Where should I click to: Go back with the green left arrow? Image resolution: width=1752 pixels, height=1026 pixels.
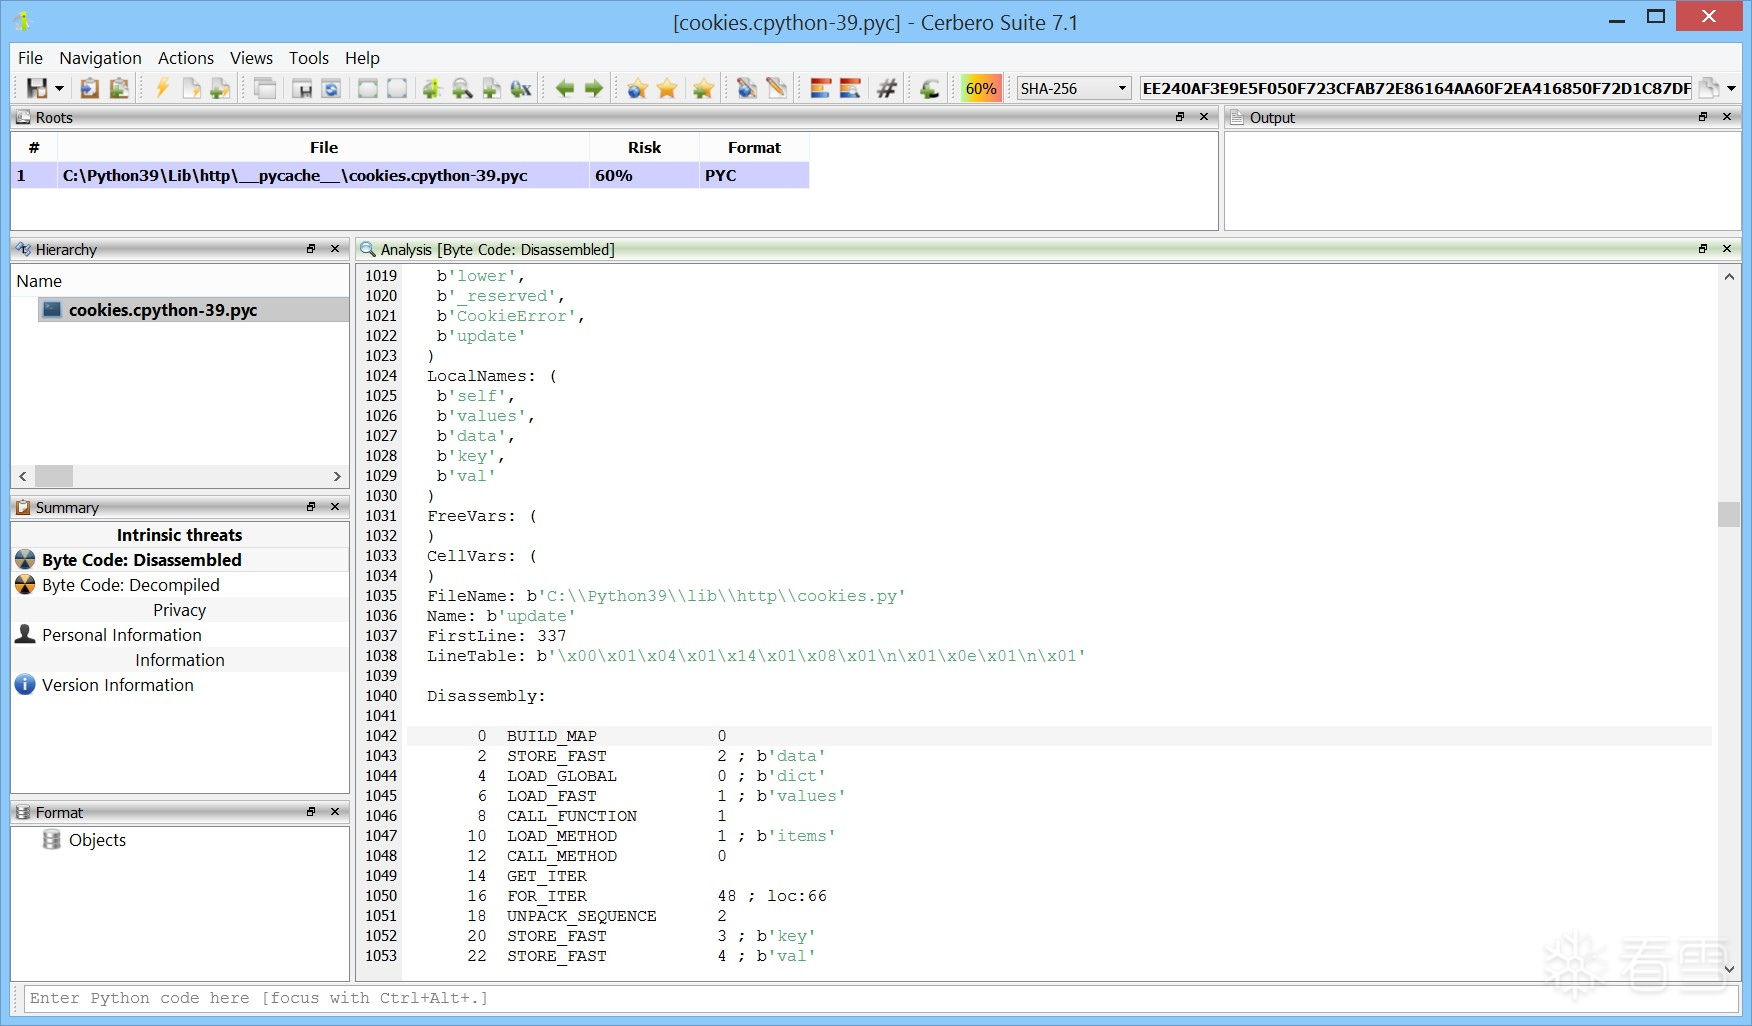pos(565,88)
